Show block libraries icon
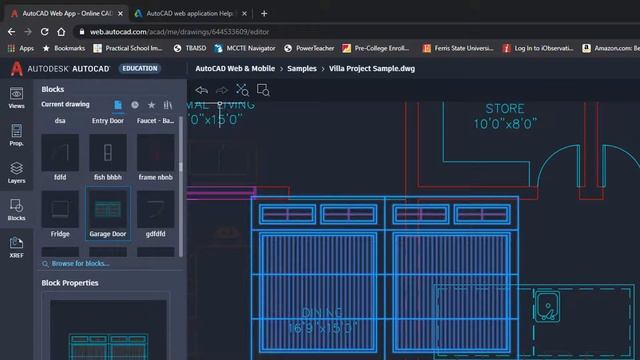Image resolution: width=640 pixels, height=360 pixels. pyautogui.click(x=168, y=105)
